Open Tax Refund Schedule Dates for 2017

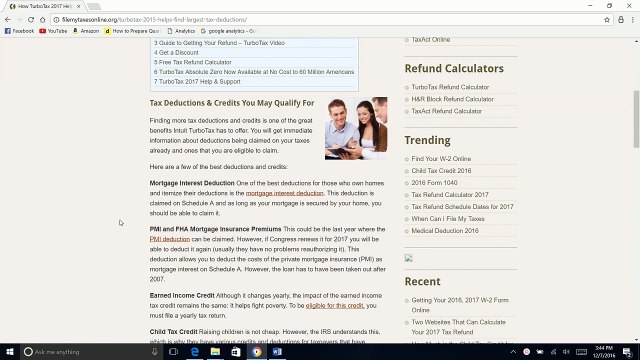tap(462, 207)
